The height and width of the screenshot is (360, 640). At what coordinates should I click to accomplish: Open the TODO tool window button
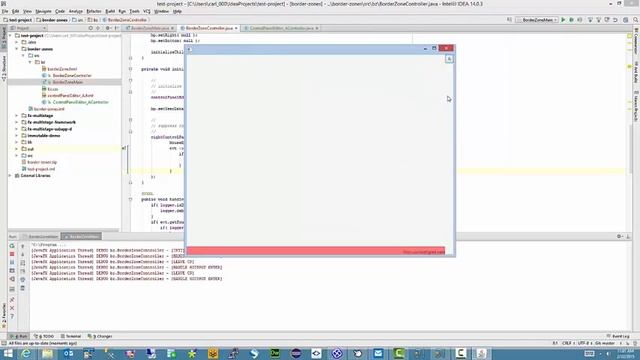pyautogui.click(x=44, y=336)
